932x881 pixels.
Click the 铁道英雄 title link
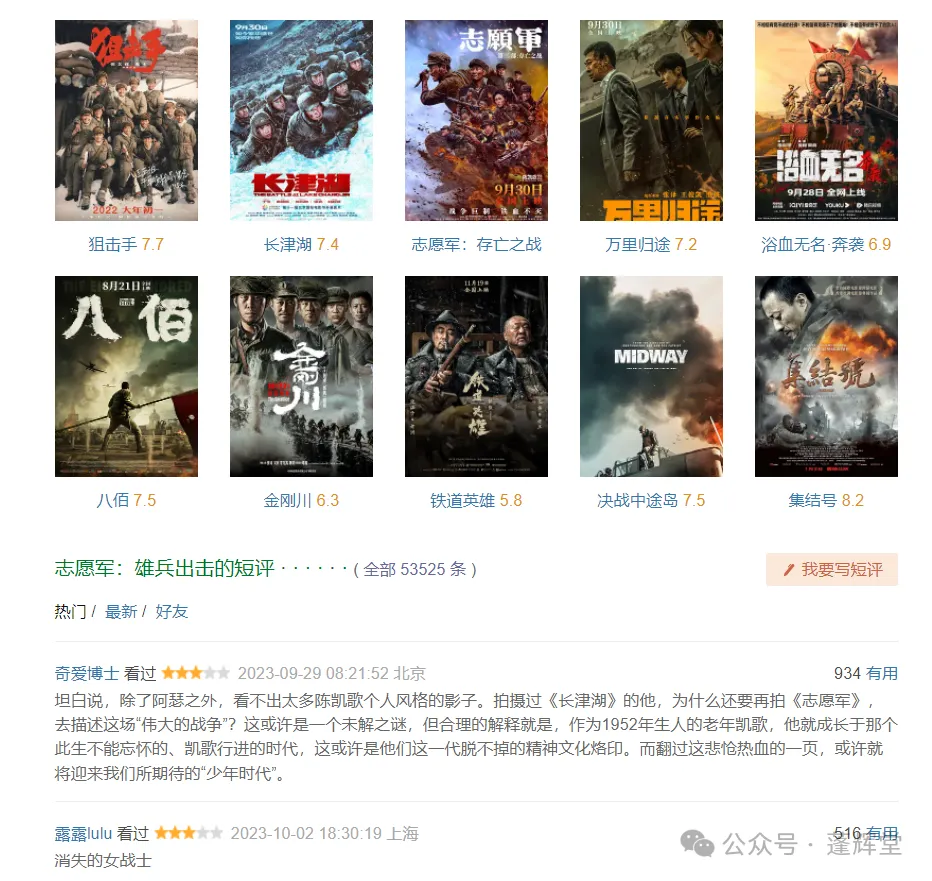pyautogui.click(x=462, y=501)
